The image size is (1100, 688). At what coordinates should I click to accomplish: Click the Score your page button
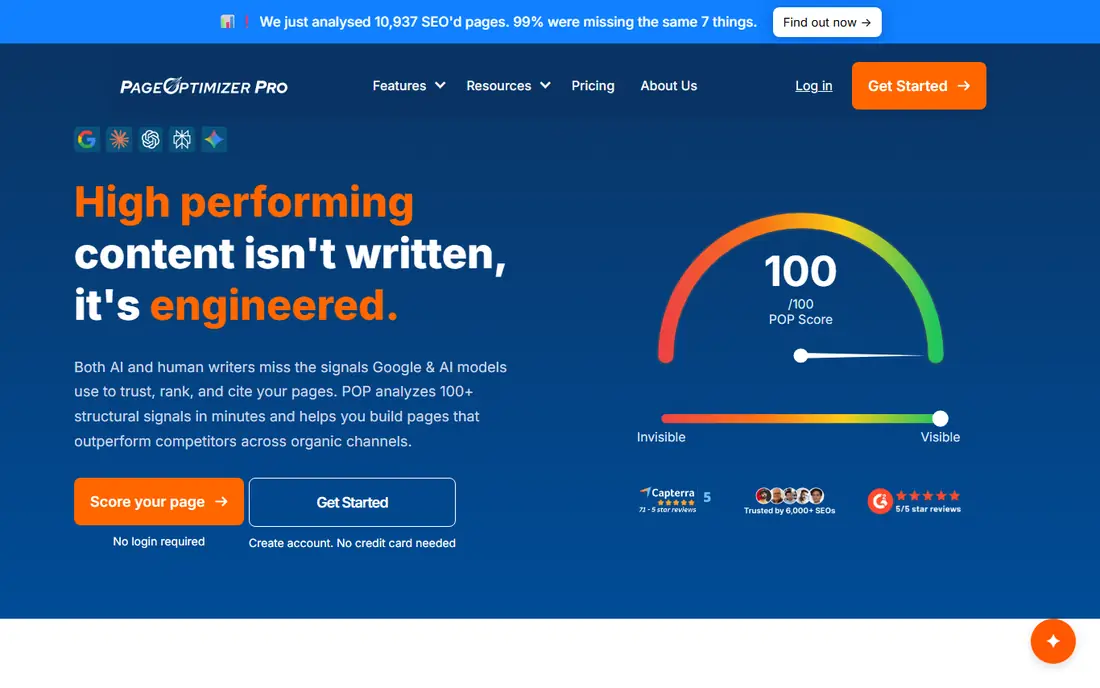tap(159, 501)
